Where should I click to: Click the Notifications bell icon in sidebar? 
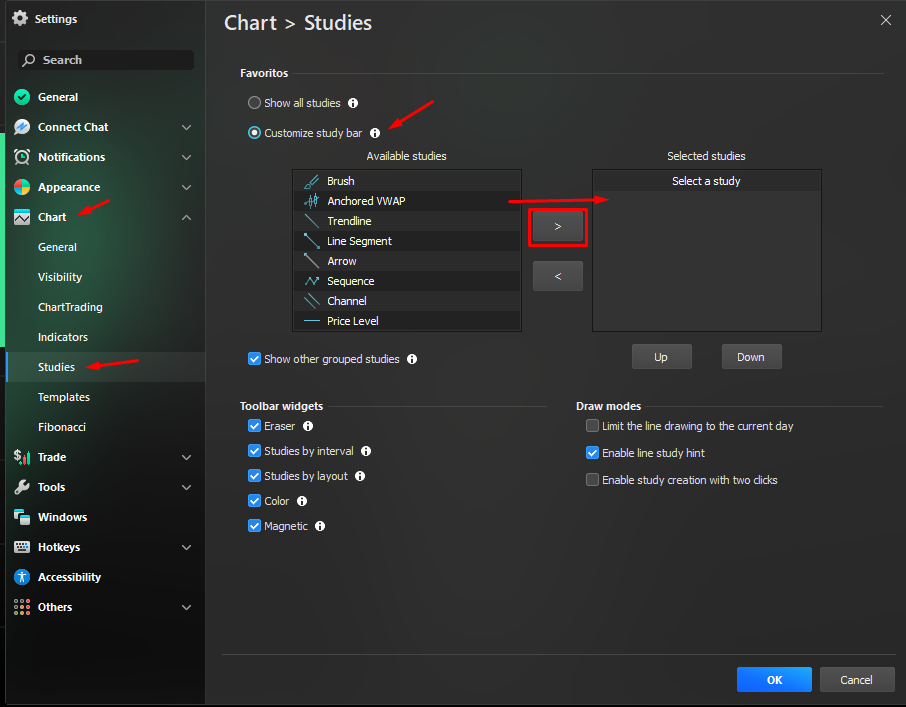22,157
